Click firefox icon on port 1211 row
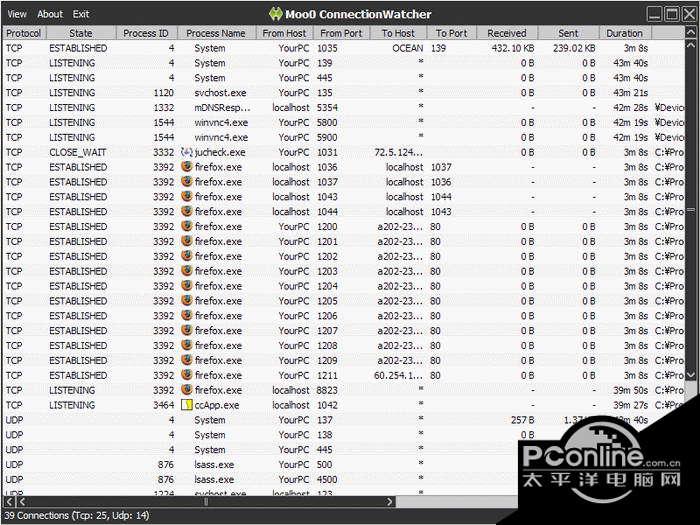 (x=187, y=375)
